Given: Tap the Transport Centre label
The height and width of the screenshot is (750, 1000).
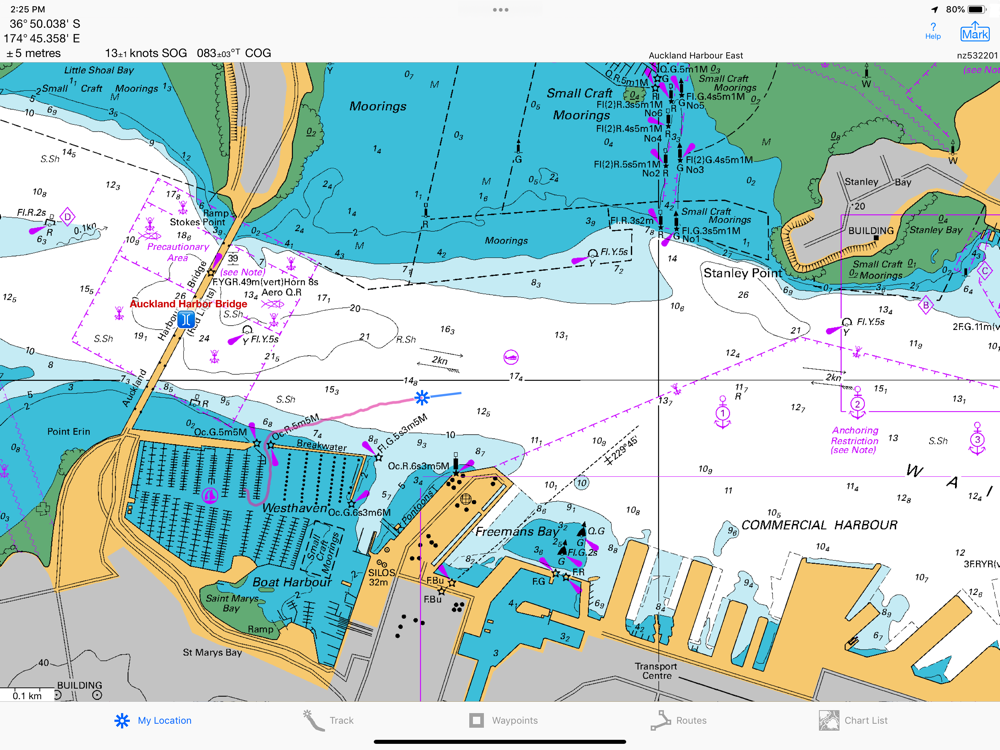Looking at the screenshot, I should [x=656, y=671].
